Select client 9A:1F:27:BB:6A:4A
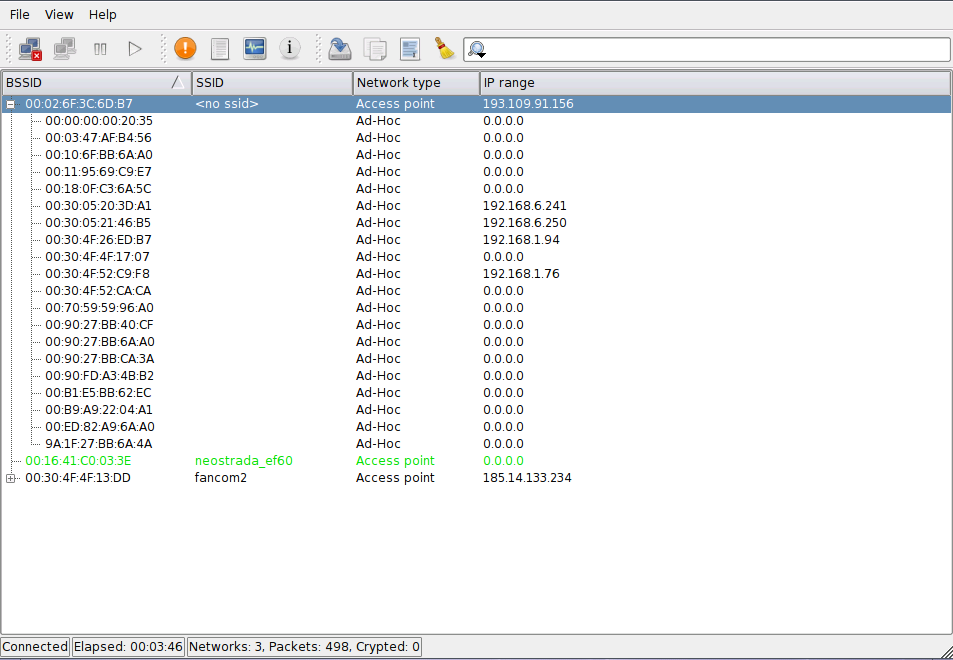Image resolution: width=953 pixels, height=660 pixels. point(98,444)
